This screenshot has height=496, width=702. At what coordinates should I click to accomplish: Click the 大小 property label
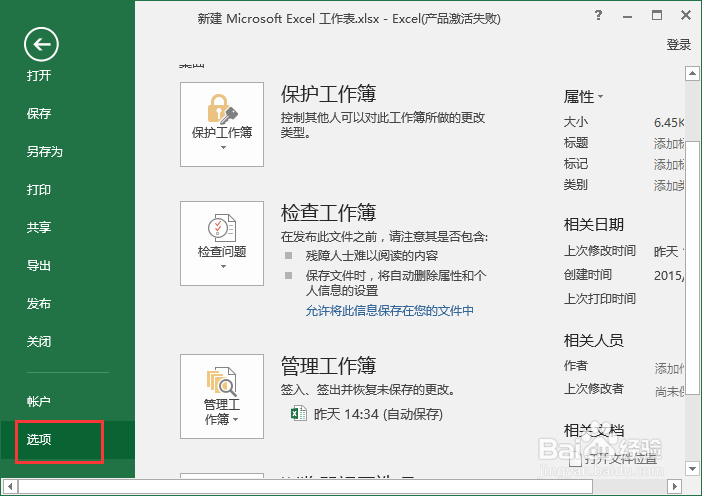pyautogui.click(x=576, y=122)
